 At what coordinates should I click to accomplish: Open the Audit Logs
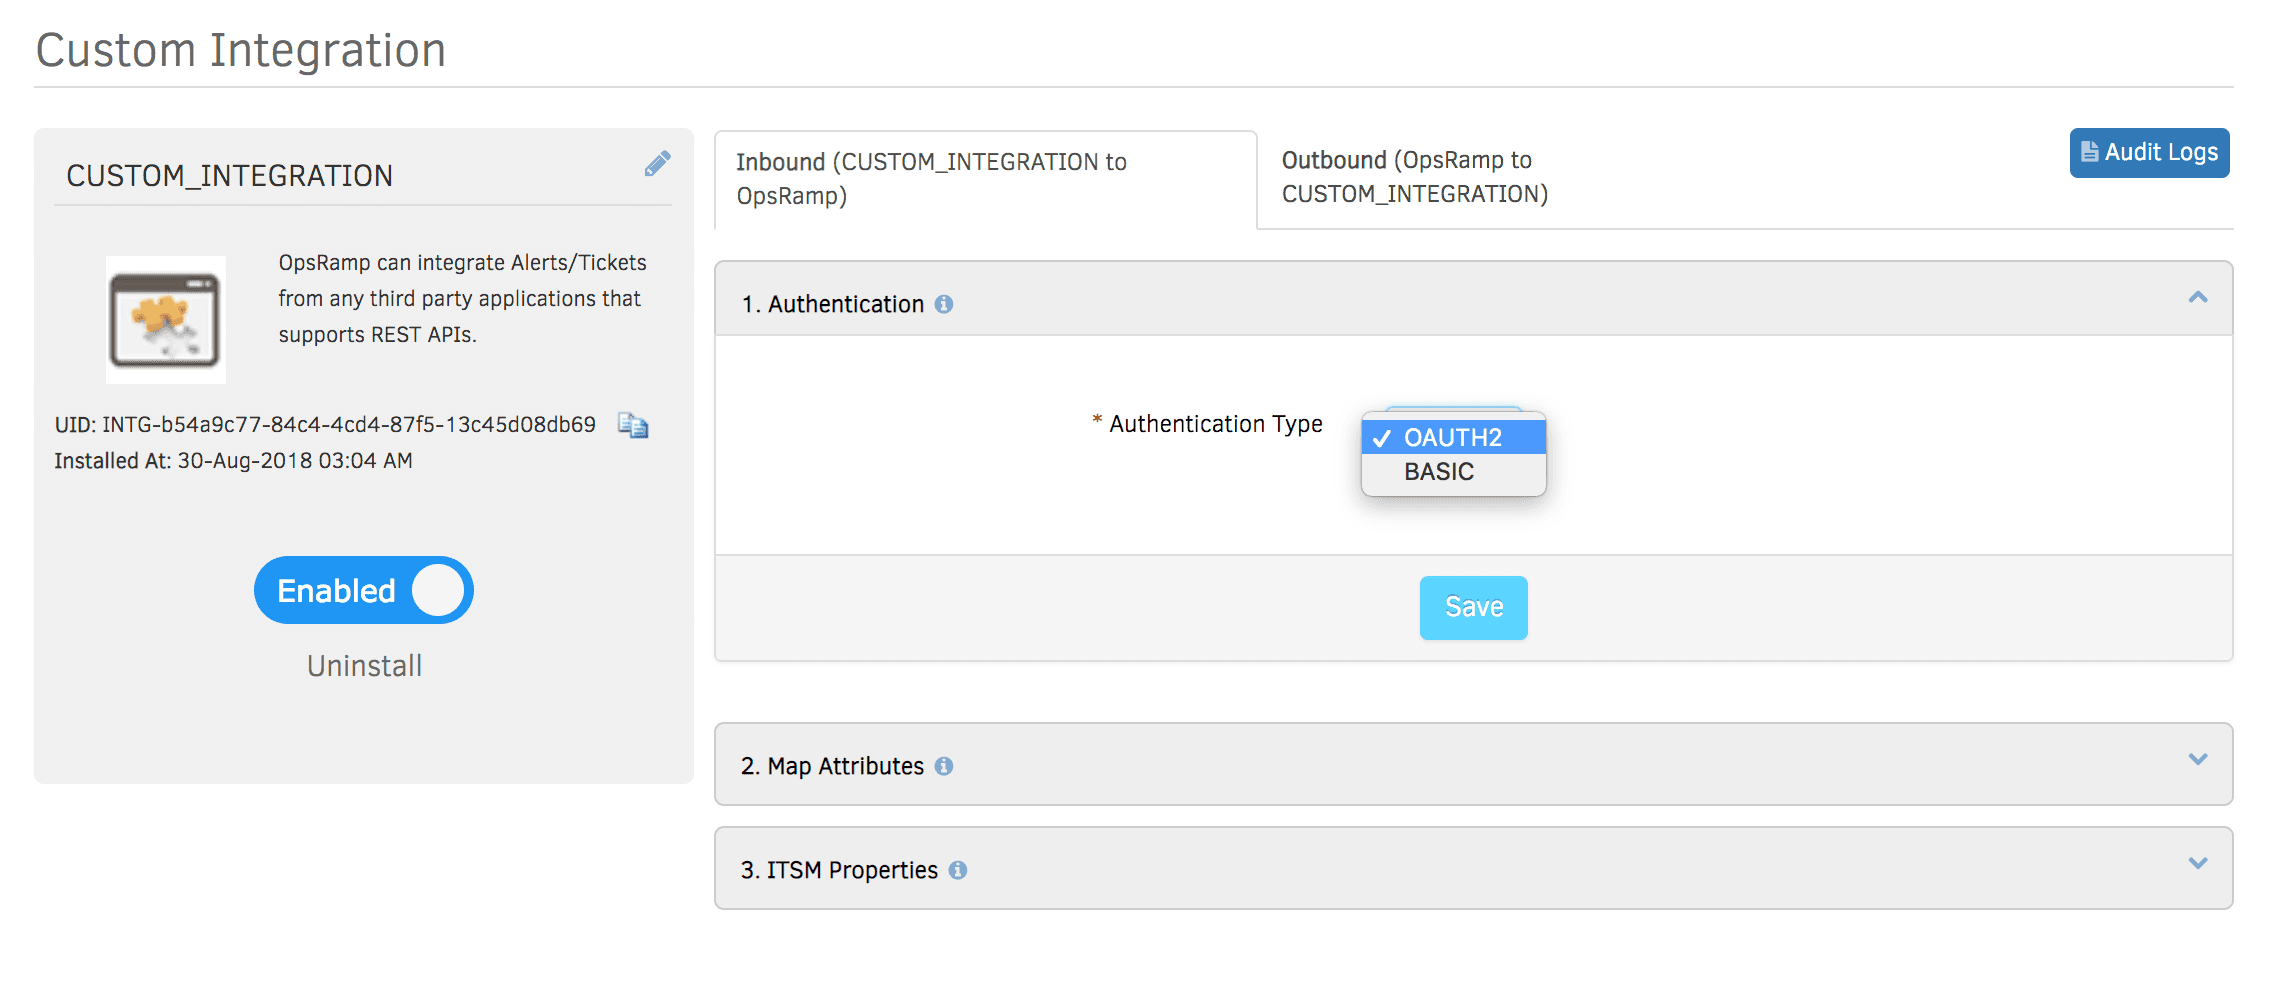click(2148, 153)
